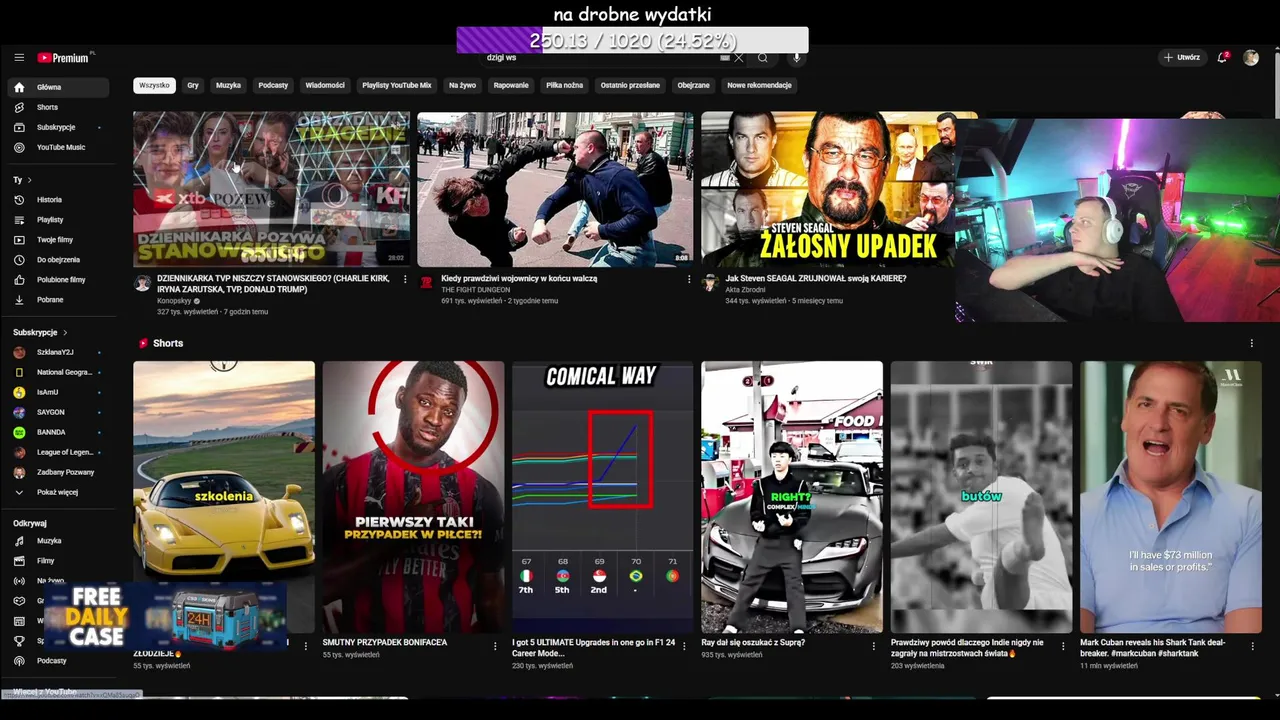Open options menu for DZIENNIKARKA TVP video
Screen dimensions: 1280x720
(405, 280)
